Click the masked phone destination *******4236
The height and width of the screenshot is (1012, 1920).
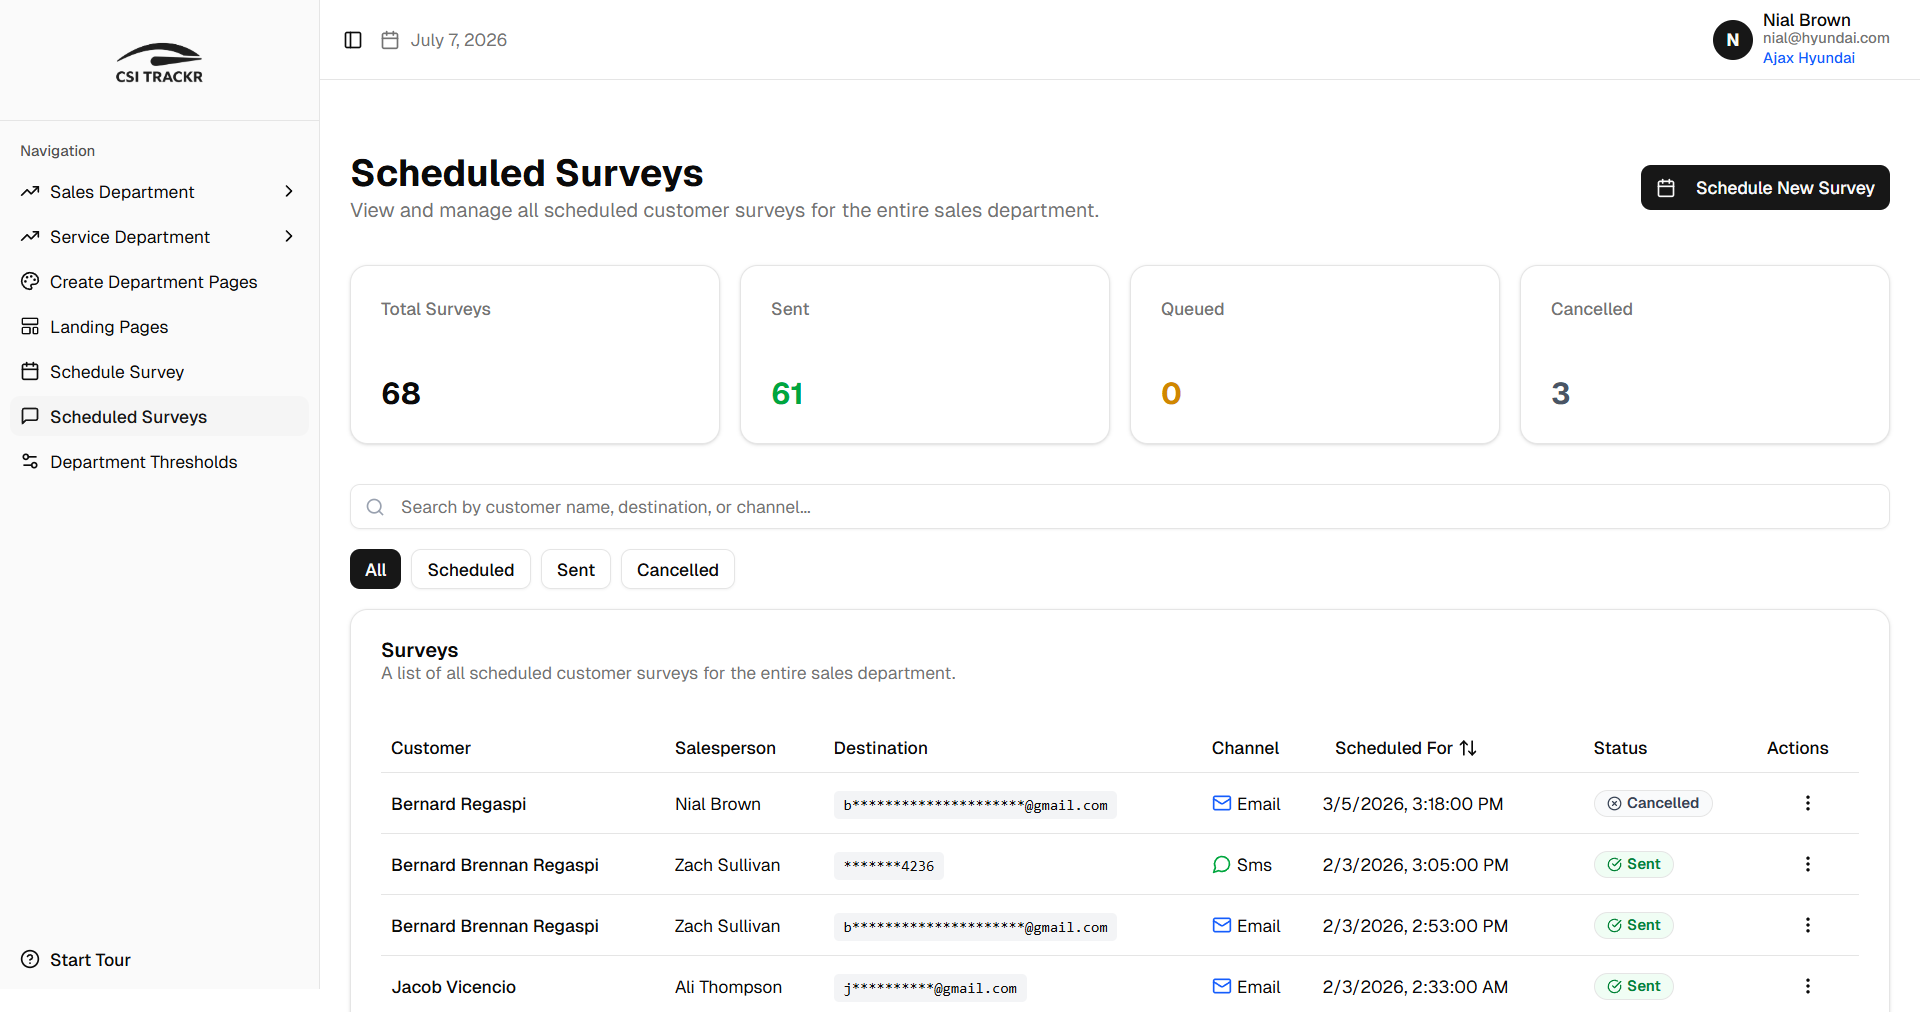click(x=888, y=866)
